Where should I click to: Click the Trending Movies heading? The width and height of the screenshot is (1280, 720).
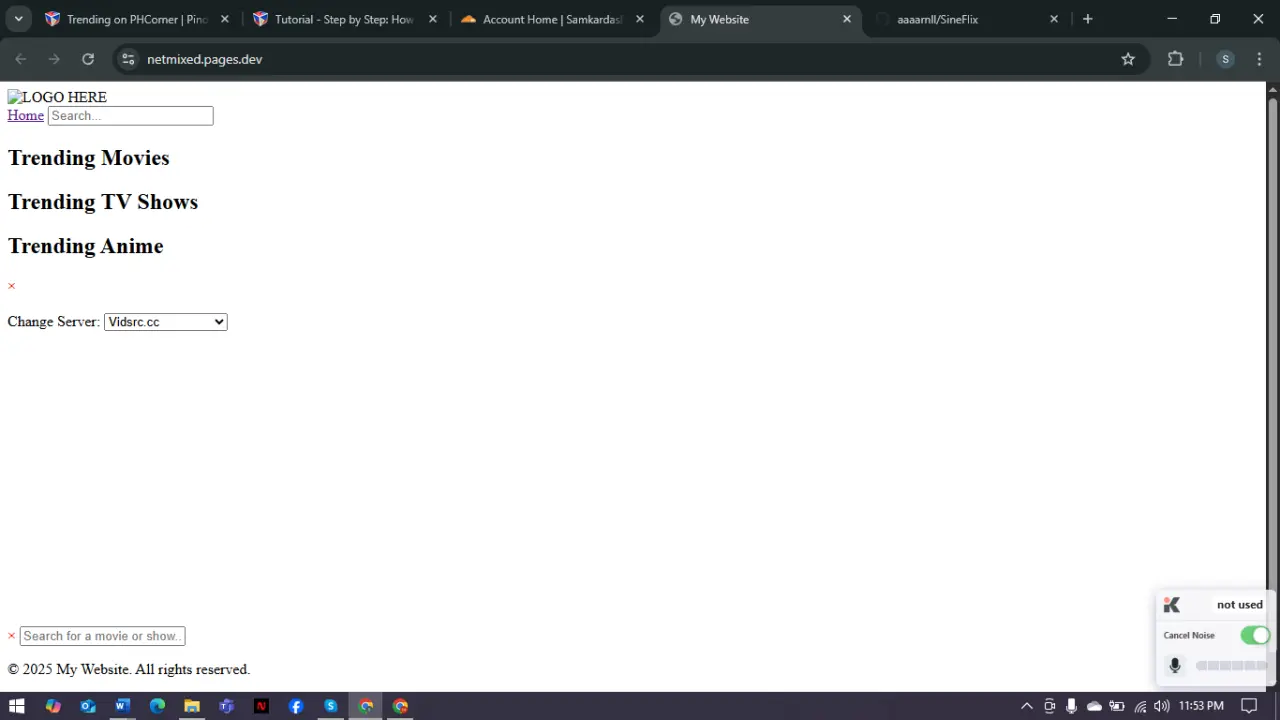click(x=89, y=158)
